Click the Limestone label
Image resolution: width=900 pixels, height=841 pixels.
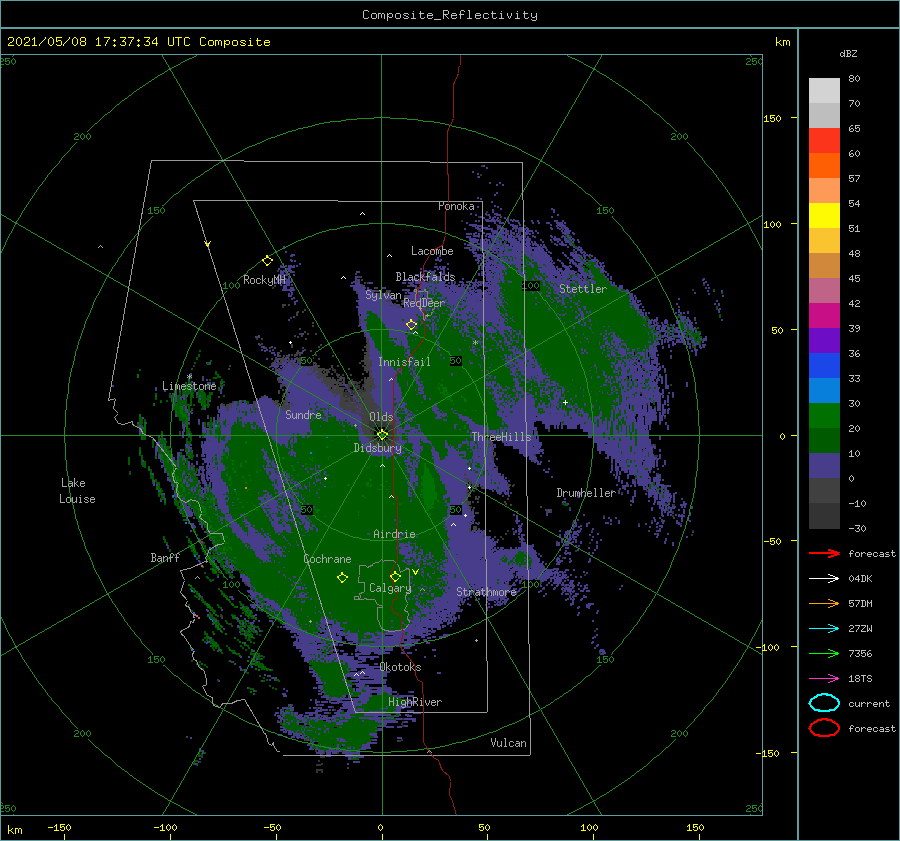[189, 386]
